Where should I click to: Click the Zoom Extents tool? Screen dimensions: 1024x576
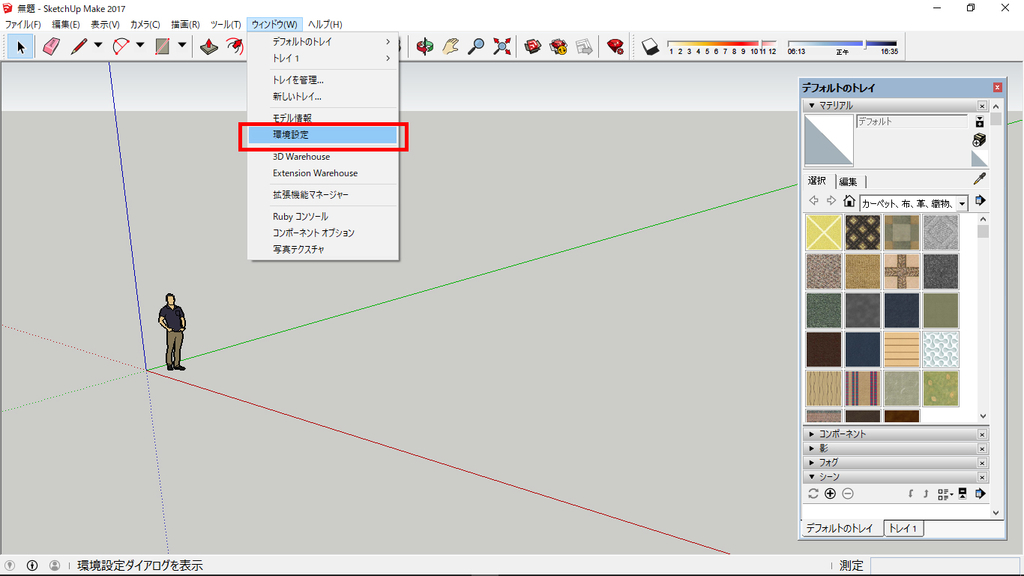[x=502, y=47]
